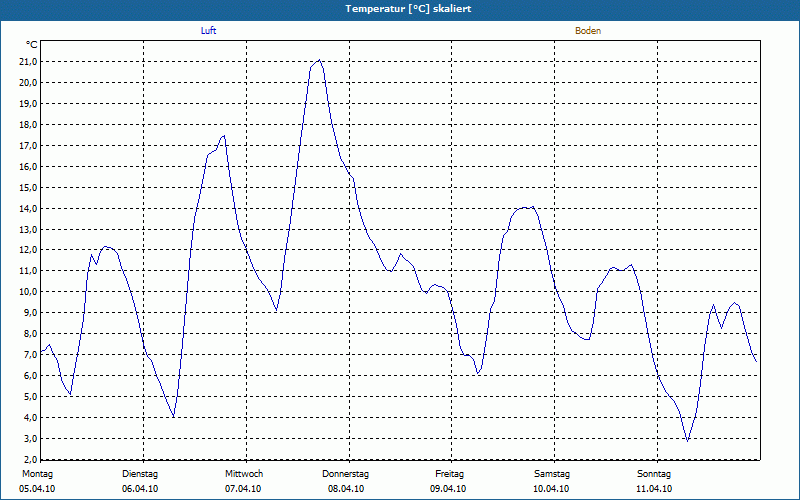Click the curve's lowest point on Sunday

tap(688, 441)
